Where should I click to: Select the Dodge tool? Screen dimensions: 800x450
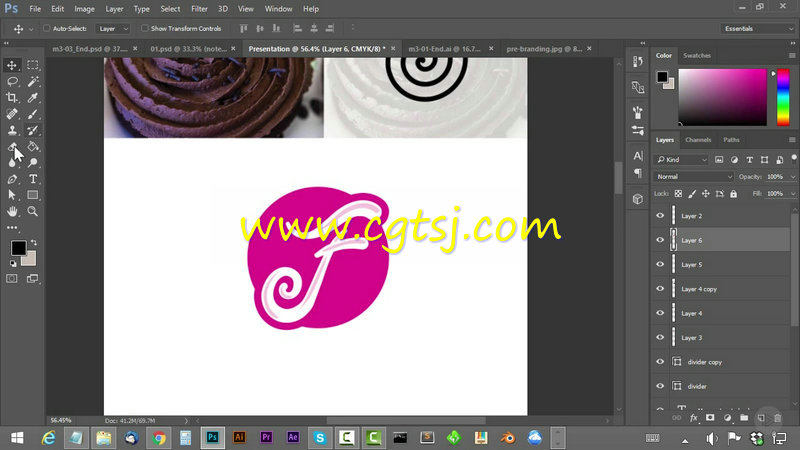(x=33, y=163)
